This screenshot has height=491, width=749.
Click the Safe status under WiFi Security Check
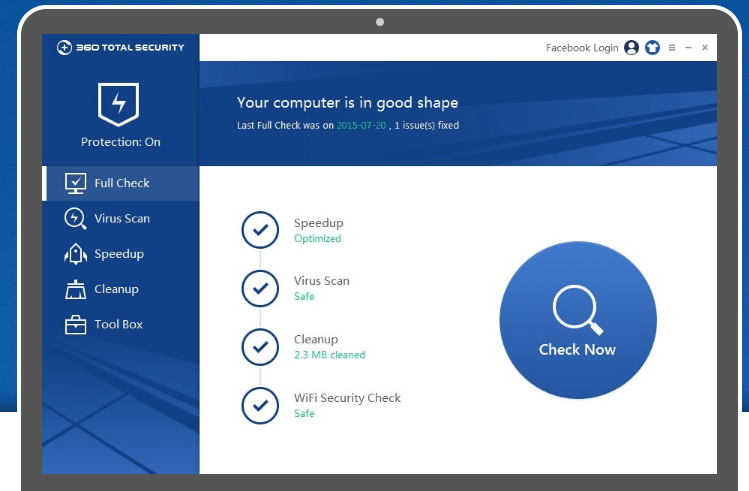coord(304,414)
